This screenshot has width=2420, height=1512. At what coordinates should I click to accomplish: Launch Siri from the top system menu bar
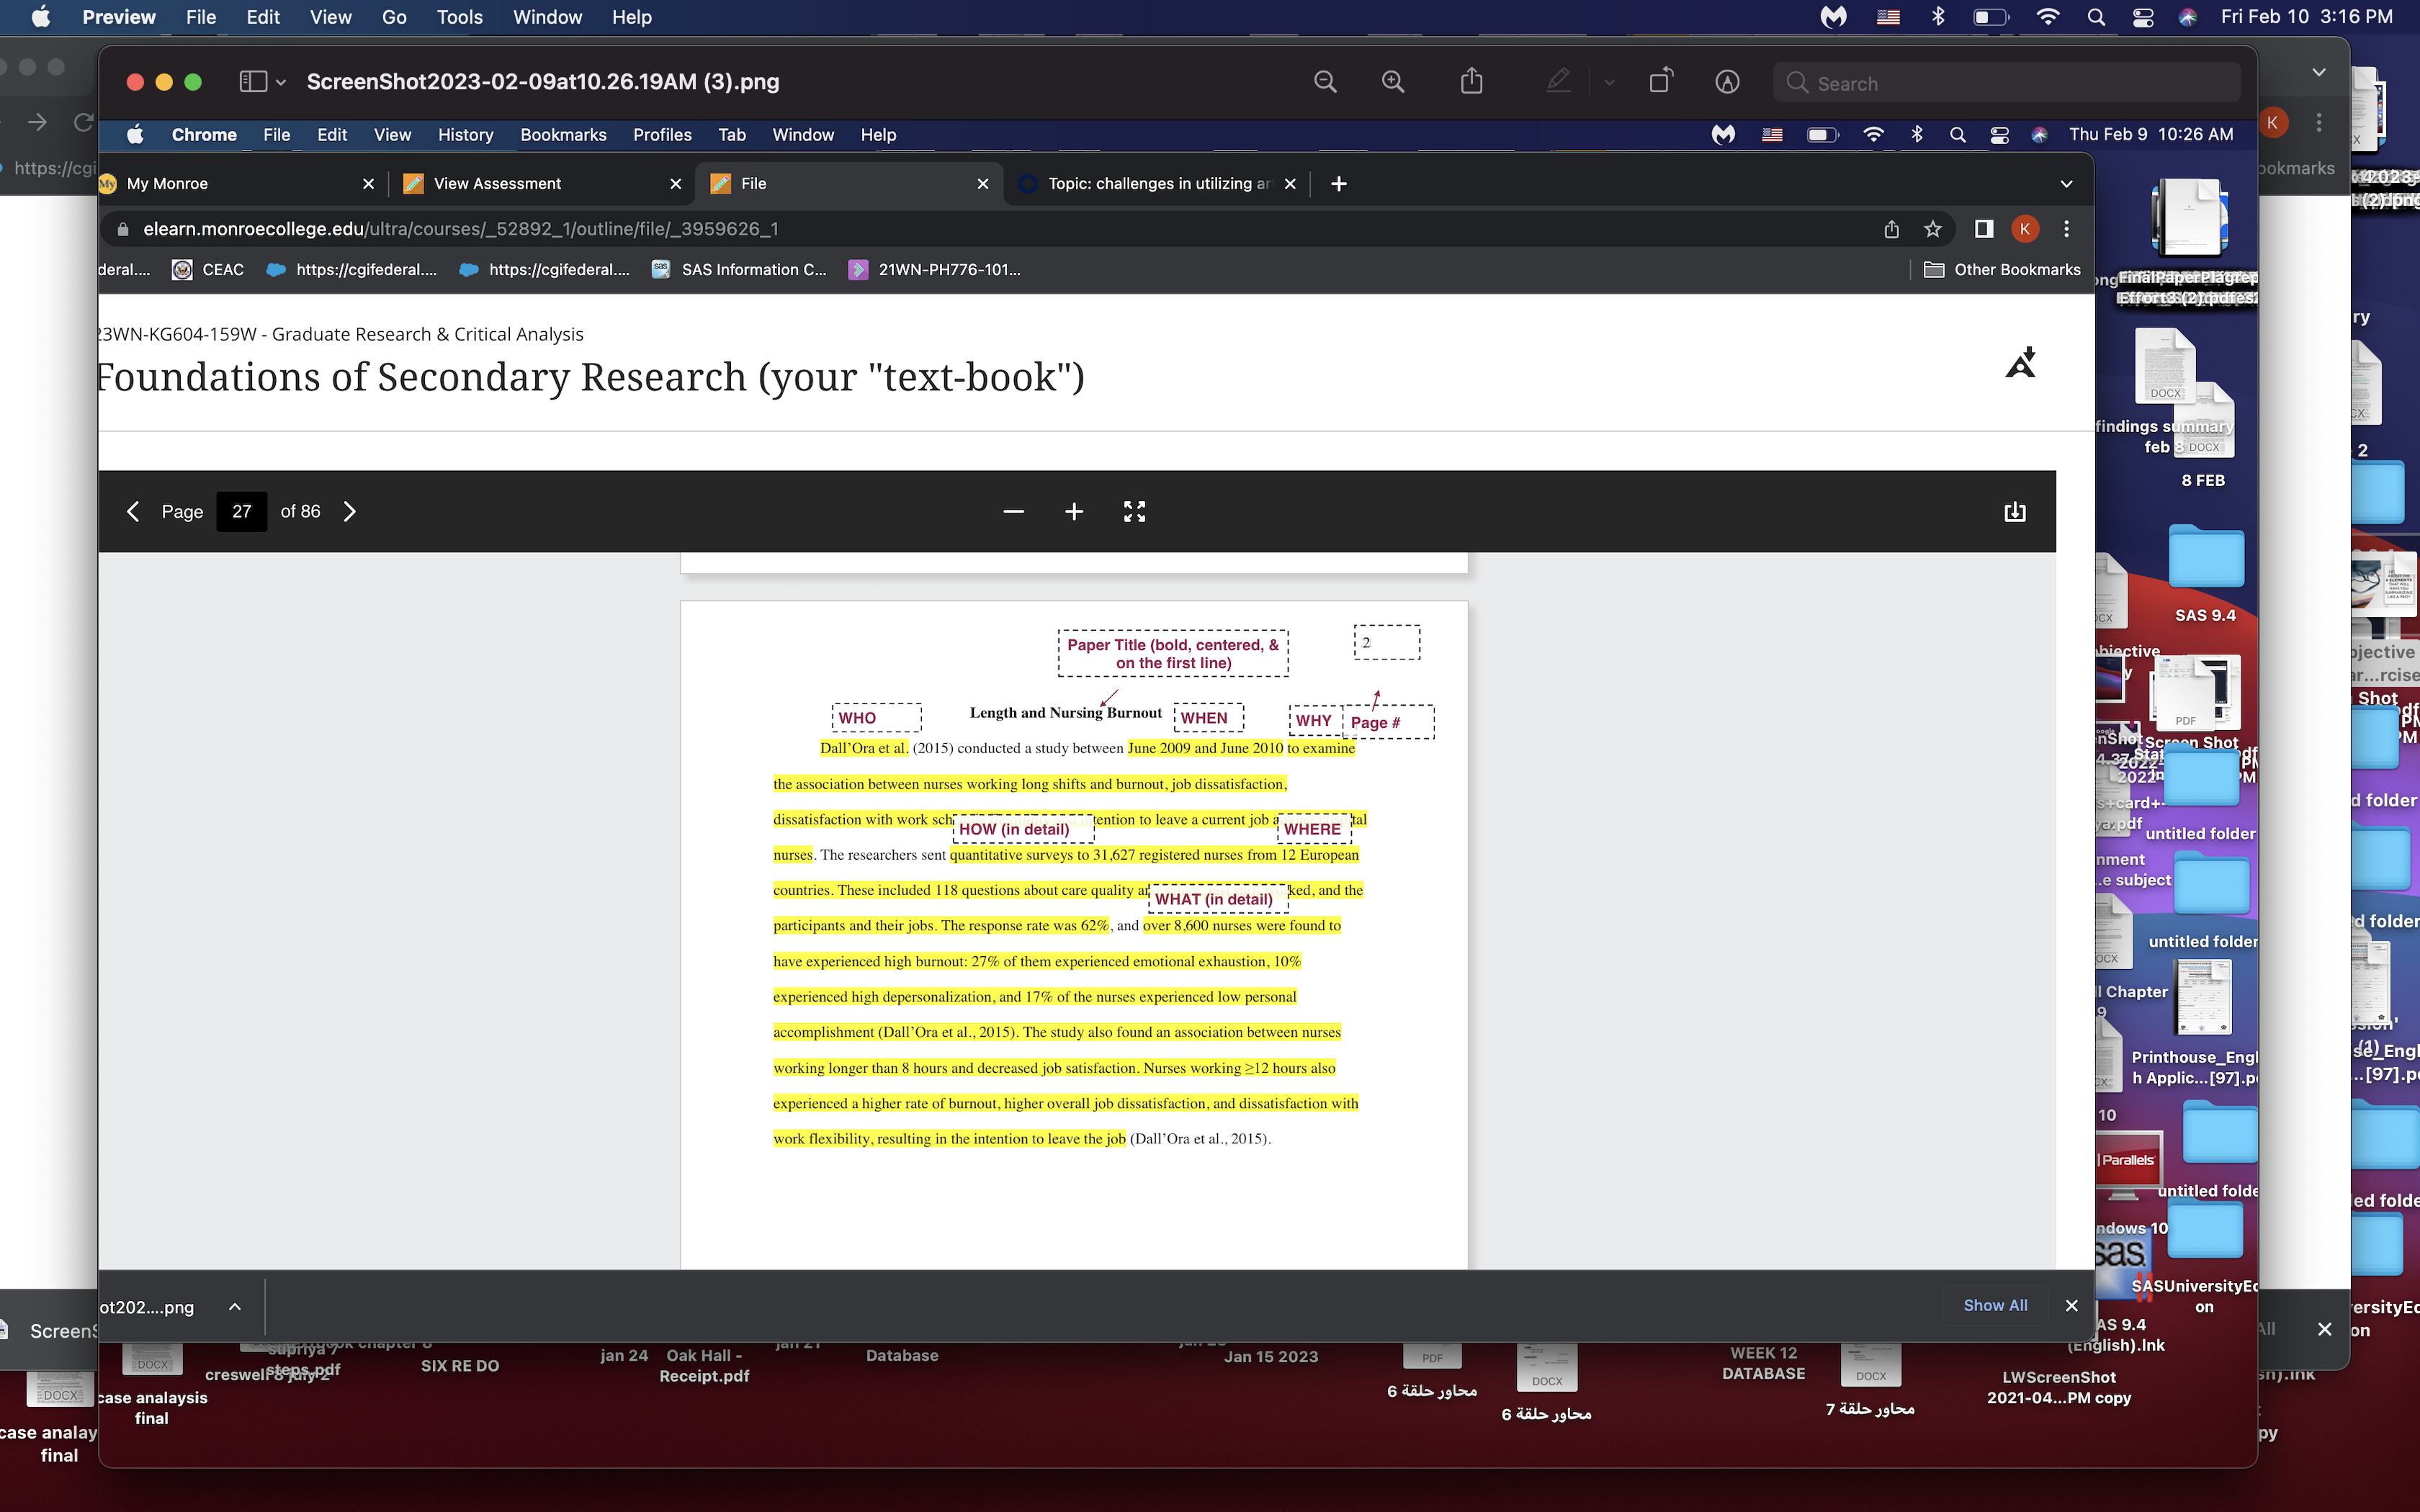2188,17
